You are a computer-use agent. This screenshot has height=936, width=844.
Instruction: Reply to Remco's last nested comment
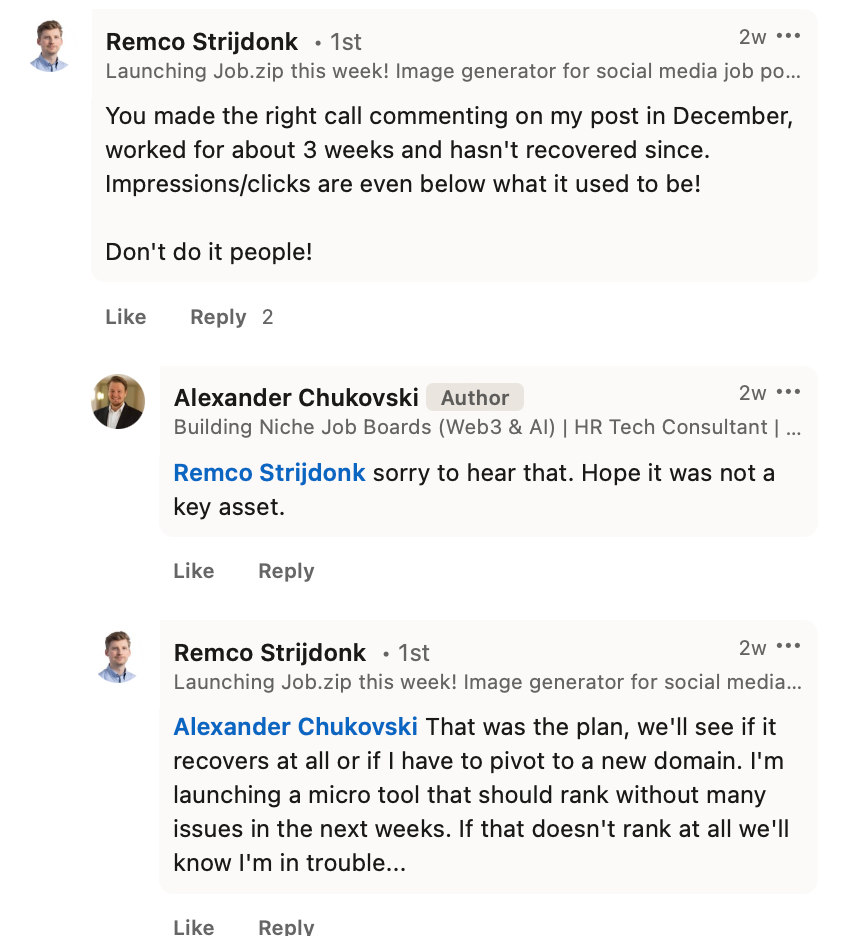point(286,926)
